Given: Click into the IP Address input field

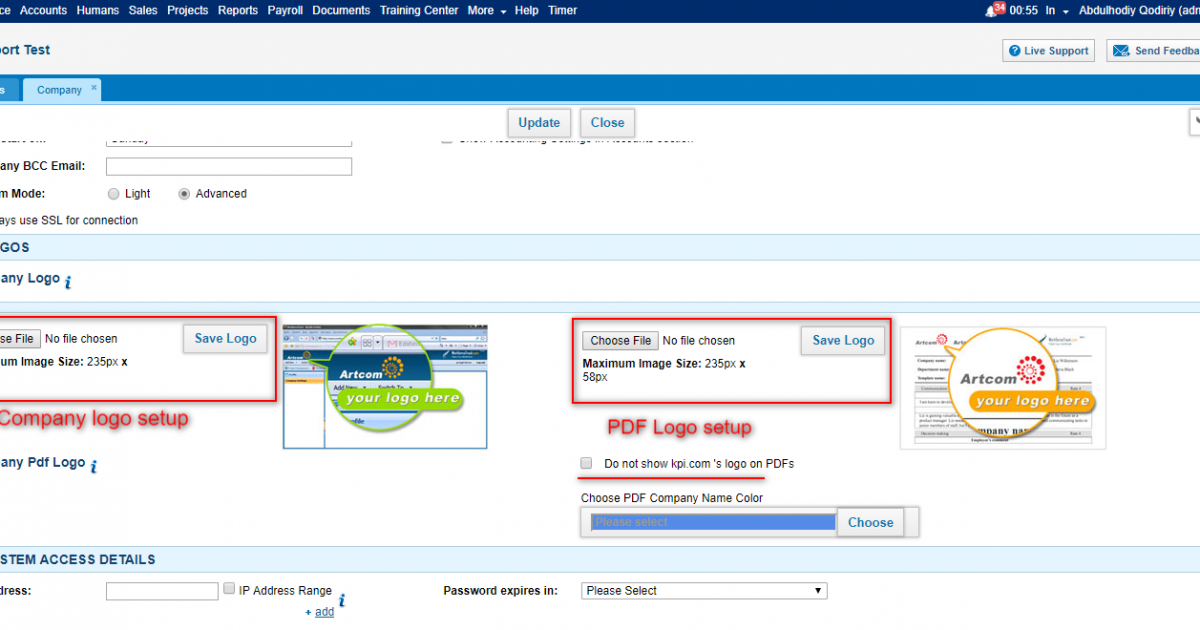Looking at the screenshot, I should click(x=162, y=591).
